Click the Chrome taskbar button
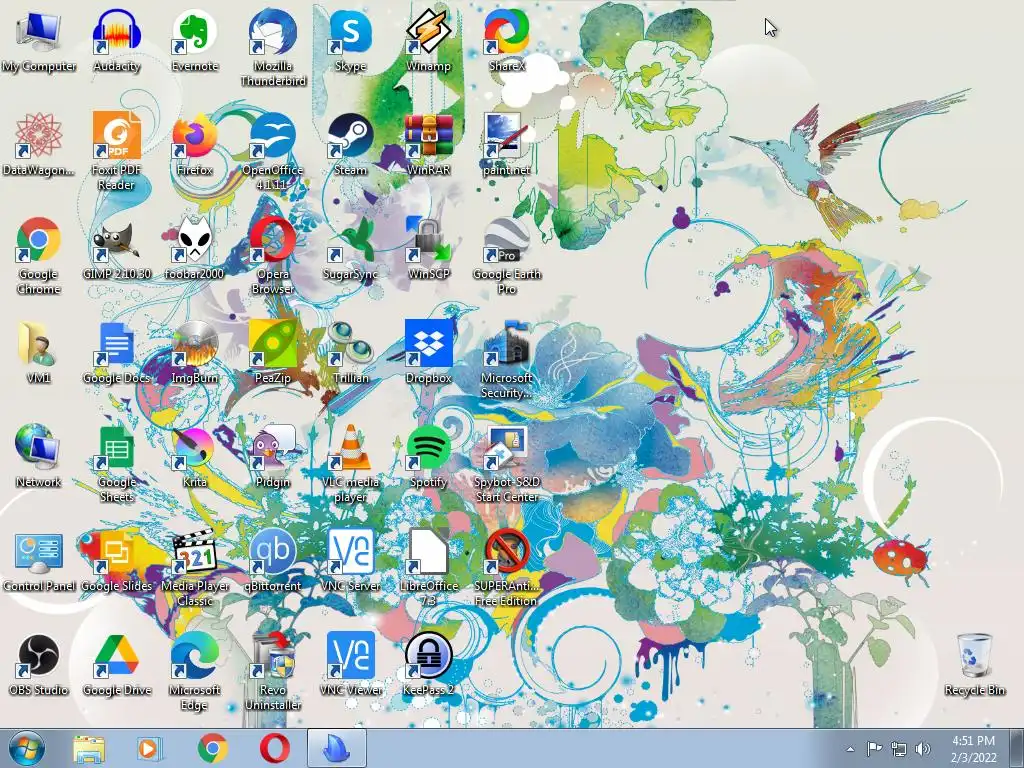Viewport: 1024px width, 768px height. tap(213, 749)
